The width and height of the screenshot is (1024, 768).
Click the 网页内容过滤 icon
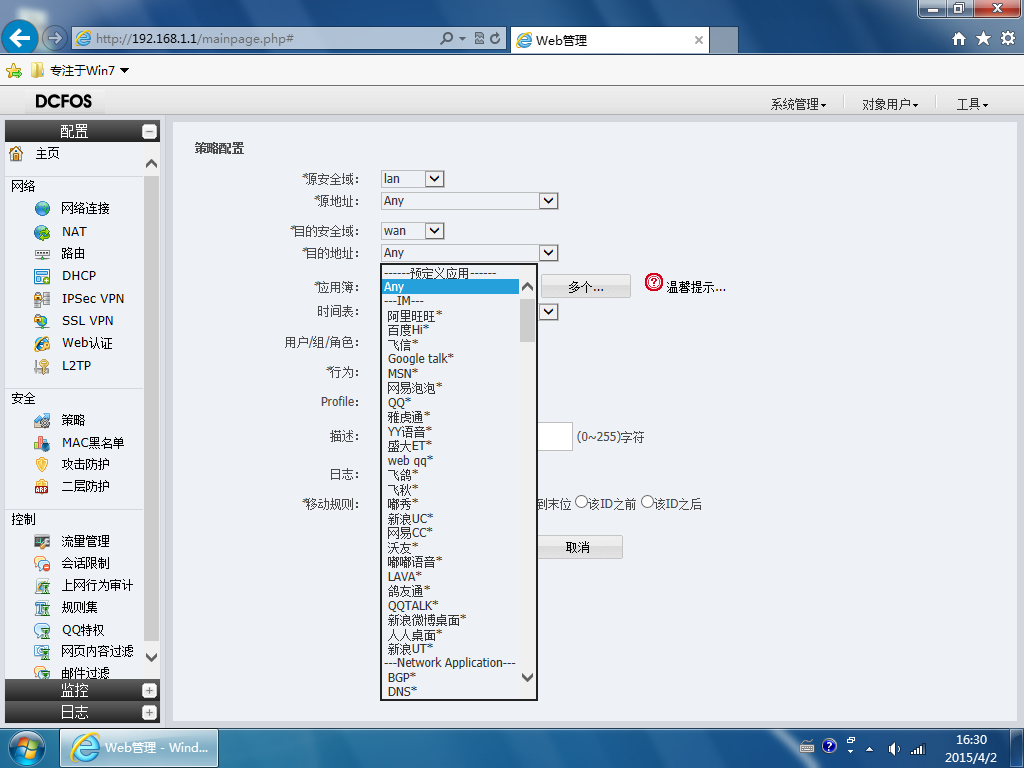click(x=42, y=652)
